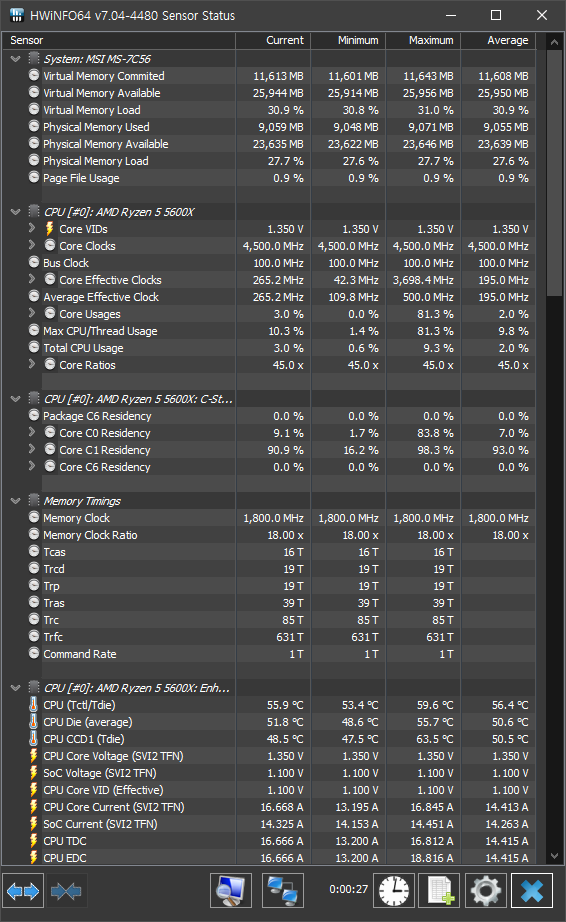Maximize the HWiNFO64 Sensor Status window
The width and height of the screenshot is (566, 922).
point(496,15)
